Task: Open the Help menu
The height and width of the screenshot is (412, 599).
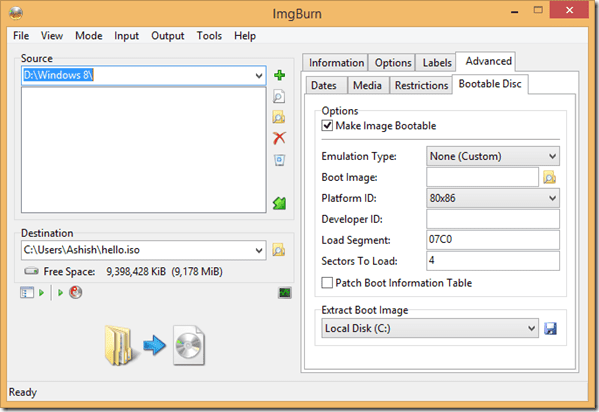Action: pyautogui.click(x=245, y=36)
